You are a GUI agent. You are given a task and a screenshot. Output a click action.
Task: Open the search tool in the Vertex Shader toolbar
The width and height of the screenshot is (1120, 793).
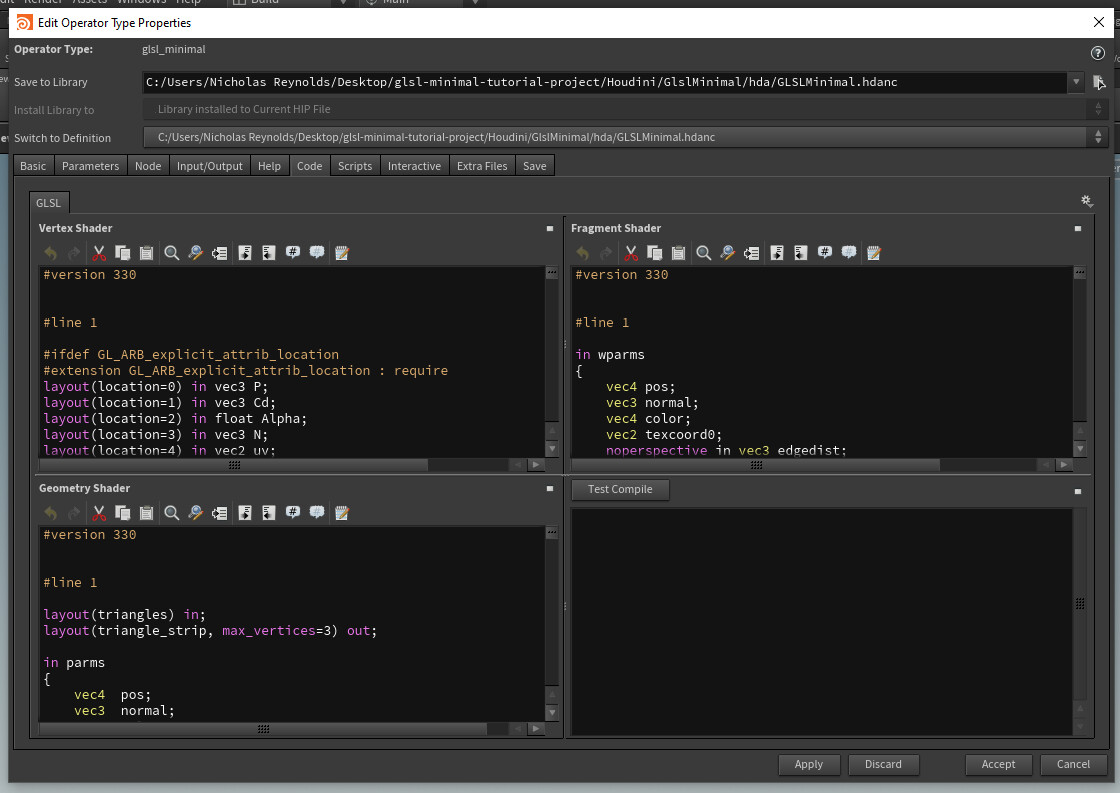(x=170, y=253)
